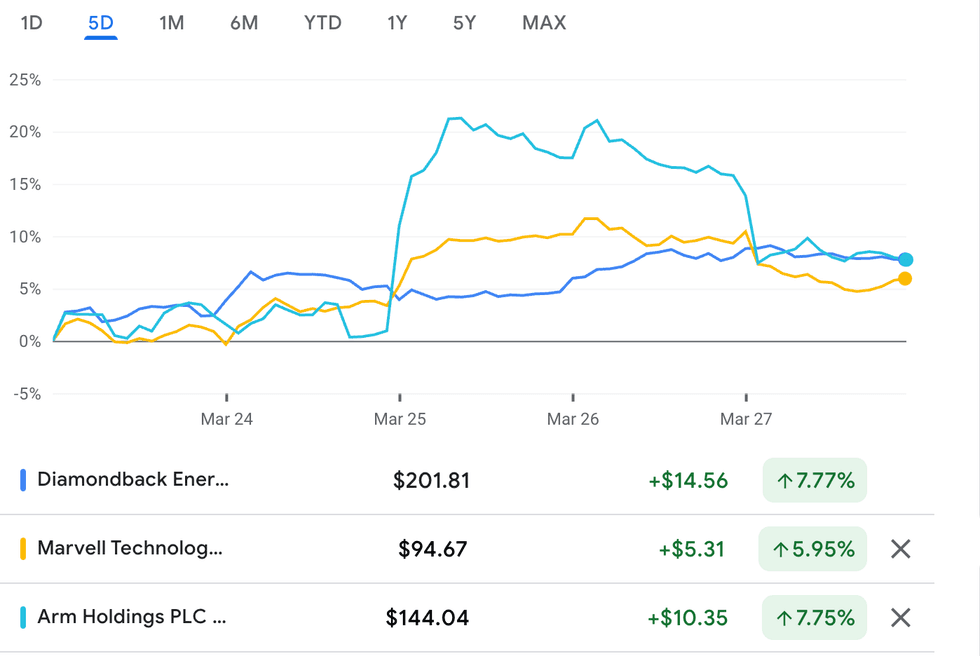View the 1Y chart
Image resolution: width=980 pixels, height=656 pixels.
(x=397, y=22)
